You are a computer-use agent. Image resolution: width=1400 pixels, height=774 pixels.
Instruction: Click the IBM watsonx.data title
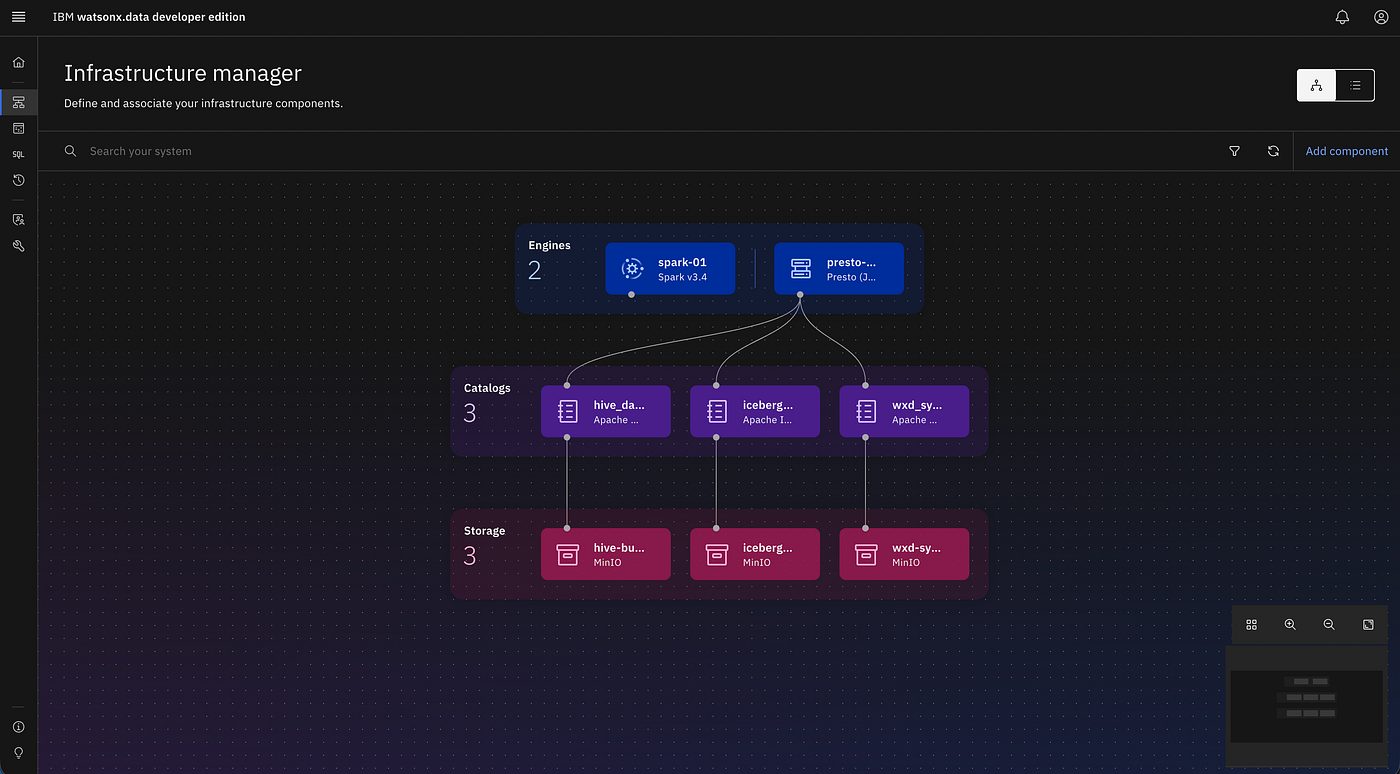coord(149,17)
